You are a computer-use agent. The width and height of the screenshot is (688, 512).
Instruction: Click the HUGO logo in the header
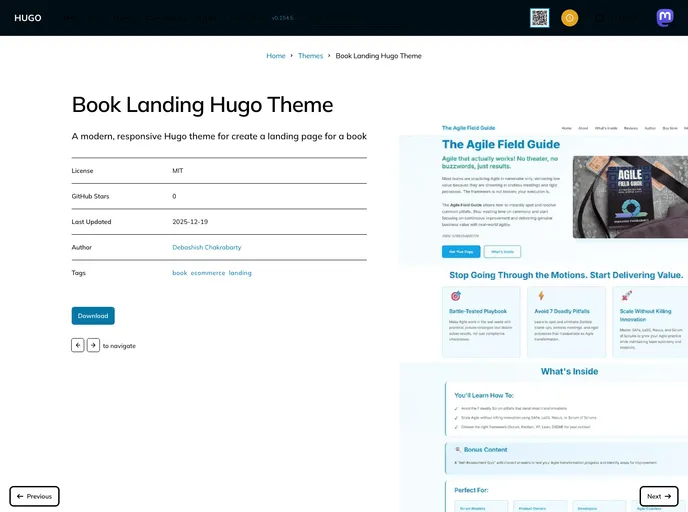pyautogui.click(x=28, y=18)
